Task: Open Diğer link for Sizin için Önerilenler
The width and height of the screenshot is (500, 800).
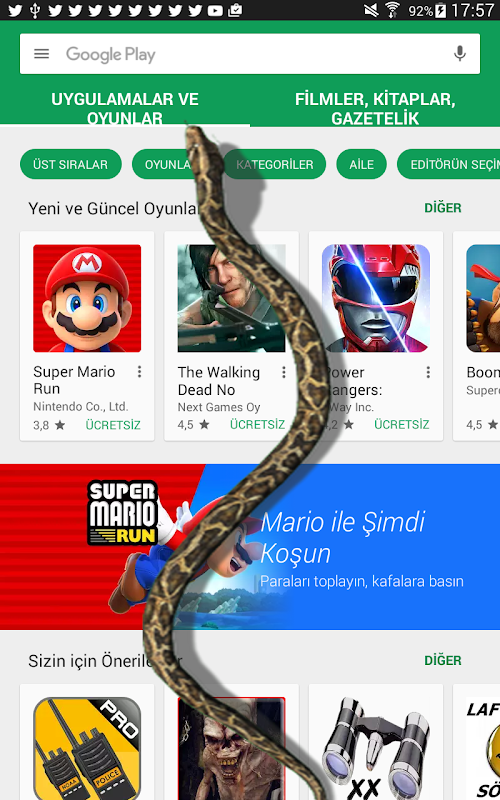Action: tap(442, 660)
